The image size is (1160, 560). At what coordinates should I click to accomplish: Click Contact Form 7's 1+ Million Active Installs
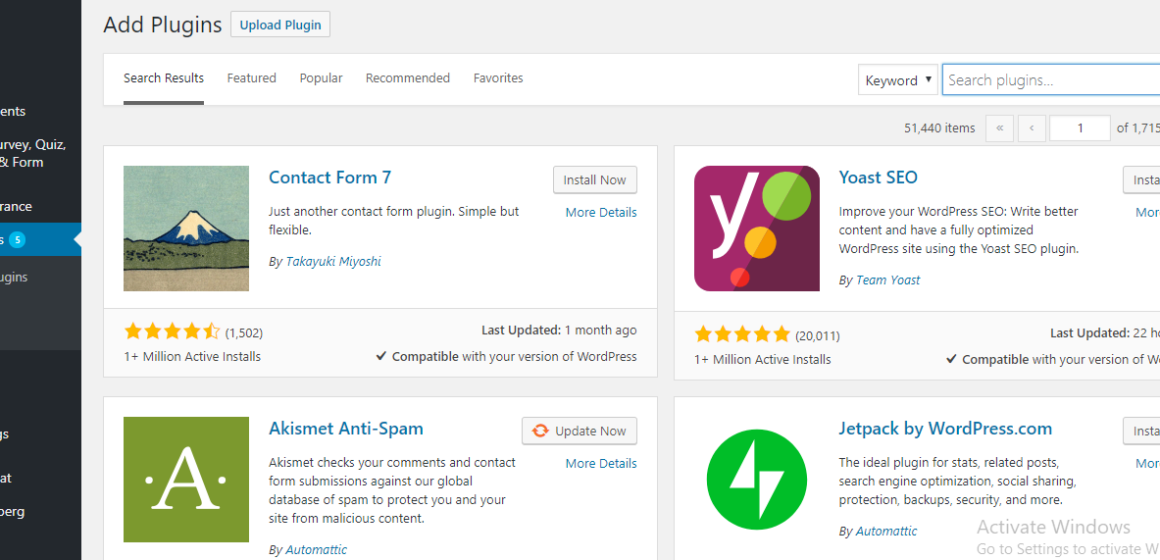[x=192, y=357]
